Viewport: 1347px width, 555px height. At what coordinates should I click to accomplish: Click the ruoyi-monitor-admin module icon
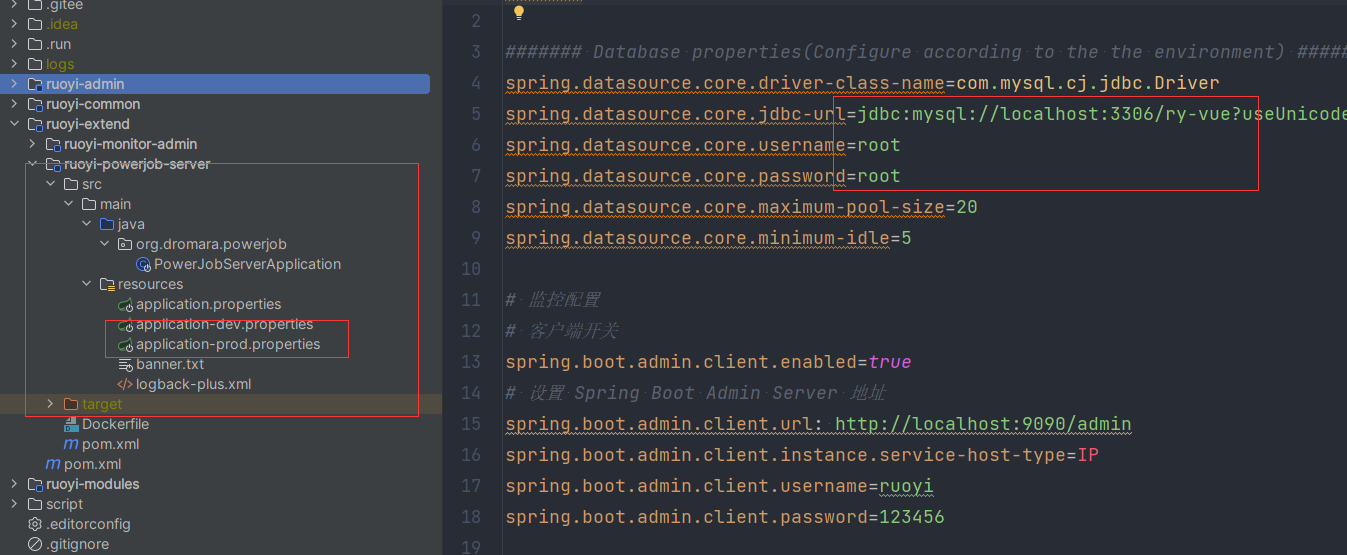tap(54, 144)
